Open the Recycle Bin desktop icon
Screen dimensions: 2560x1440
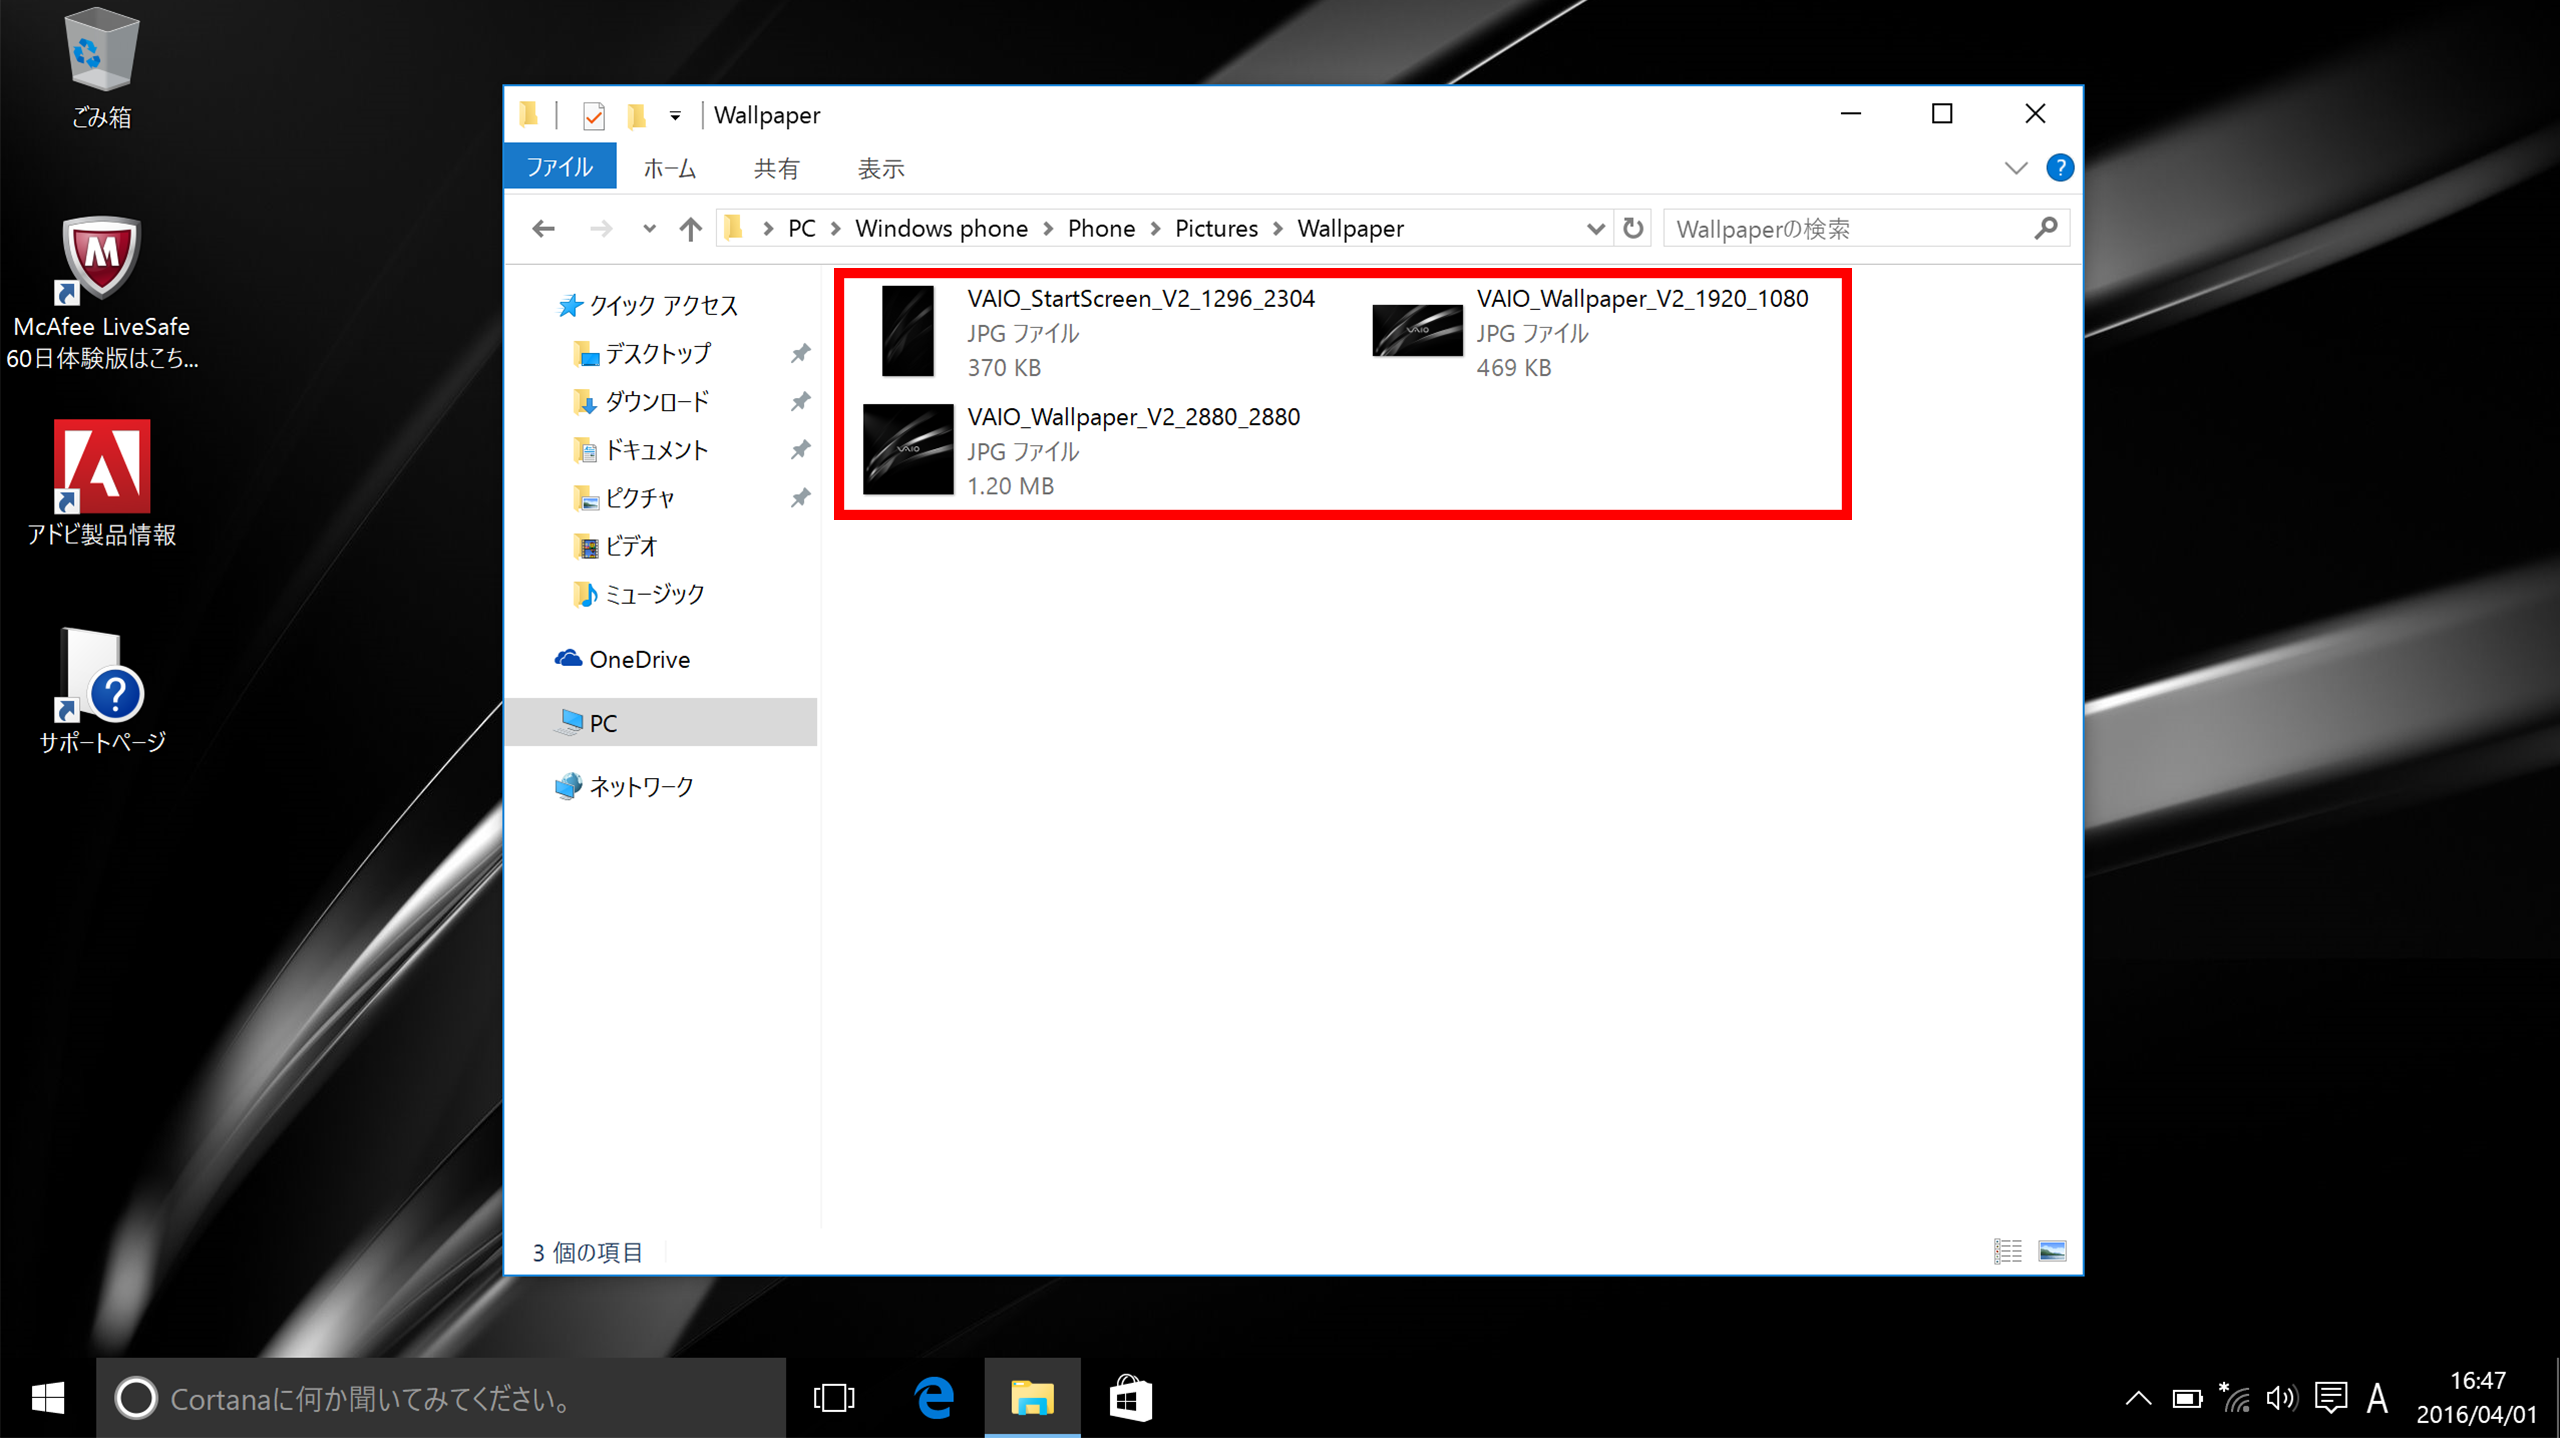[101, 68]
